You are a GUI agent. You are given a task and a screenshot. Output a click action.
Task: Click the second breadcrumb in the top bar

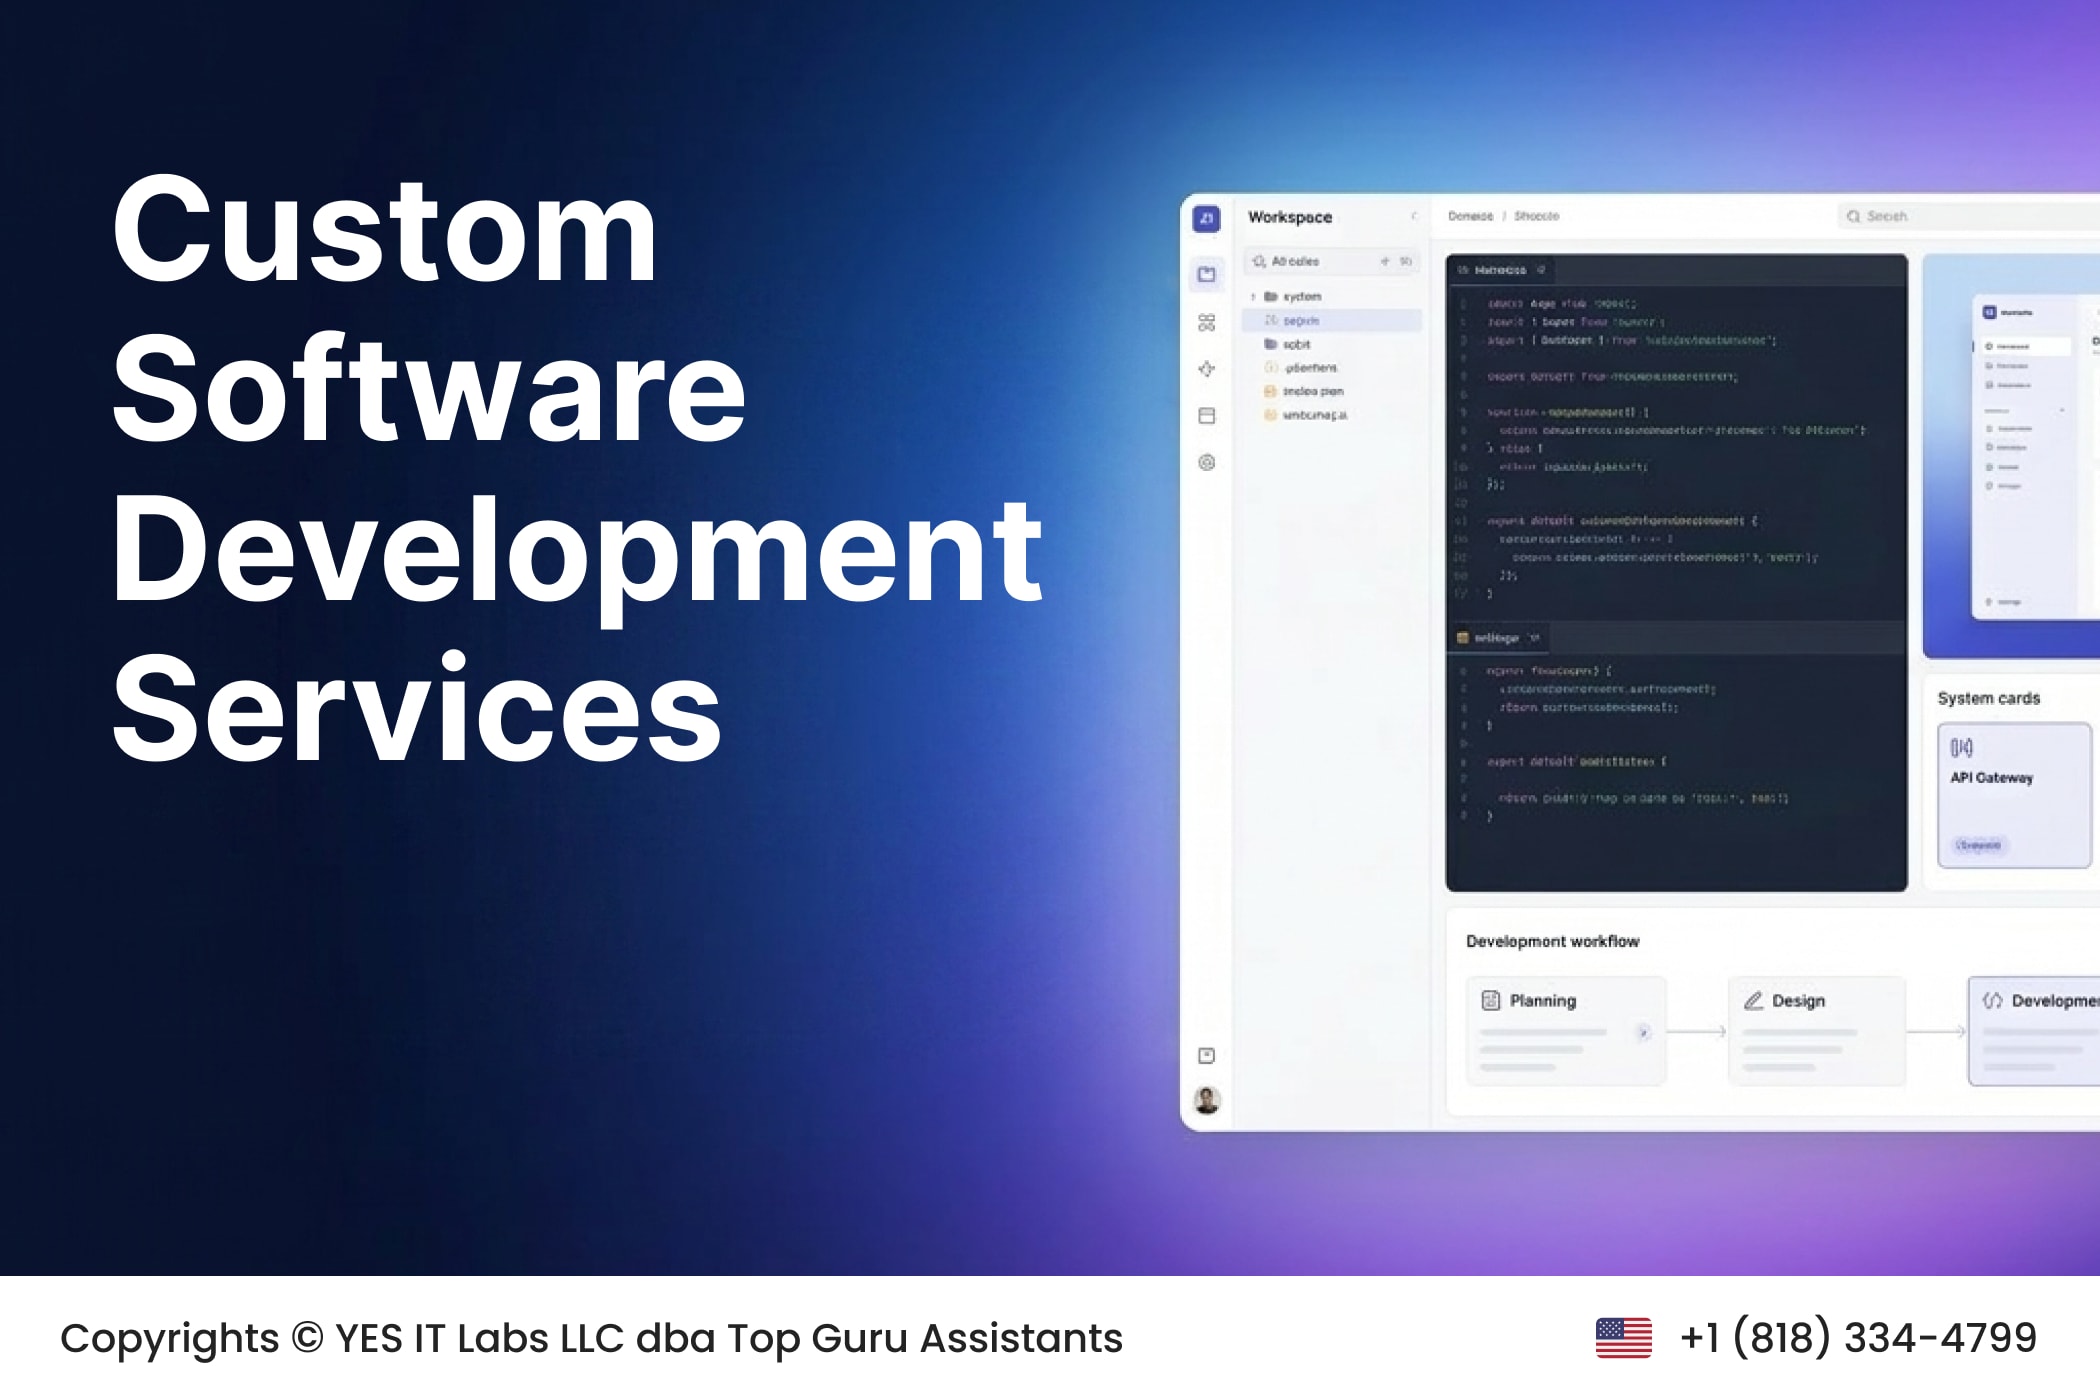[x=1536, y=216]
